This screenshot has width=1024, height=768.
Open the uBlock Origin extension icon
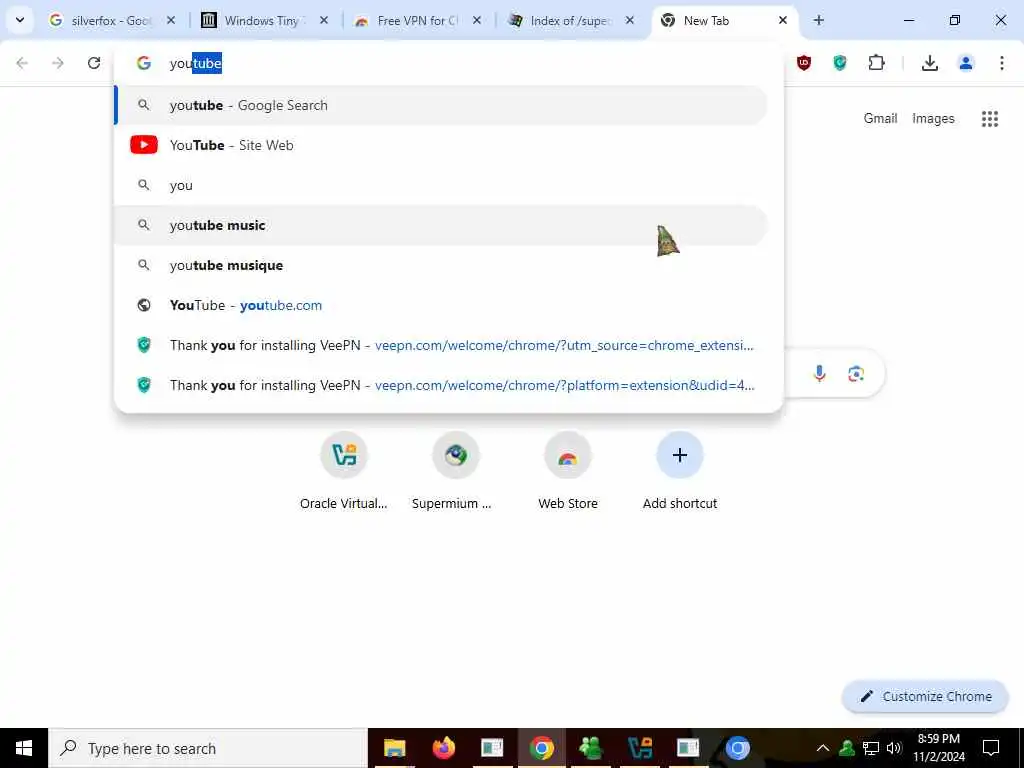804,63
